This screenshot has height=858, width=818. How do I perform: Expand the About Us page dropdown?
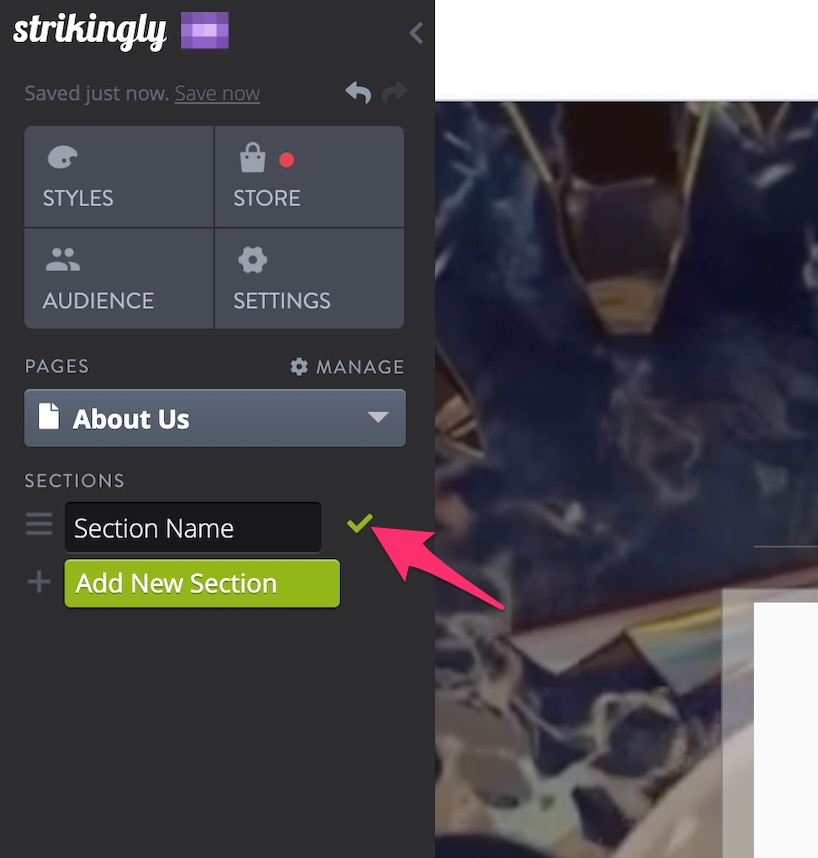(215, 418)
